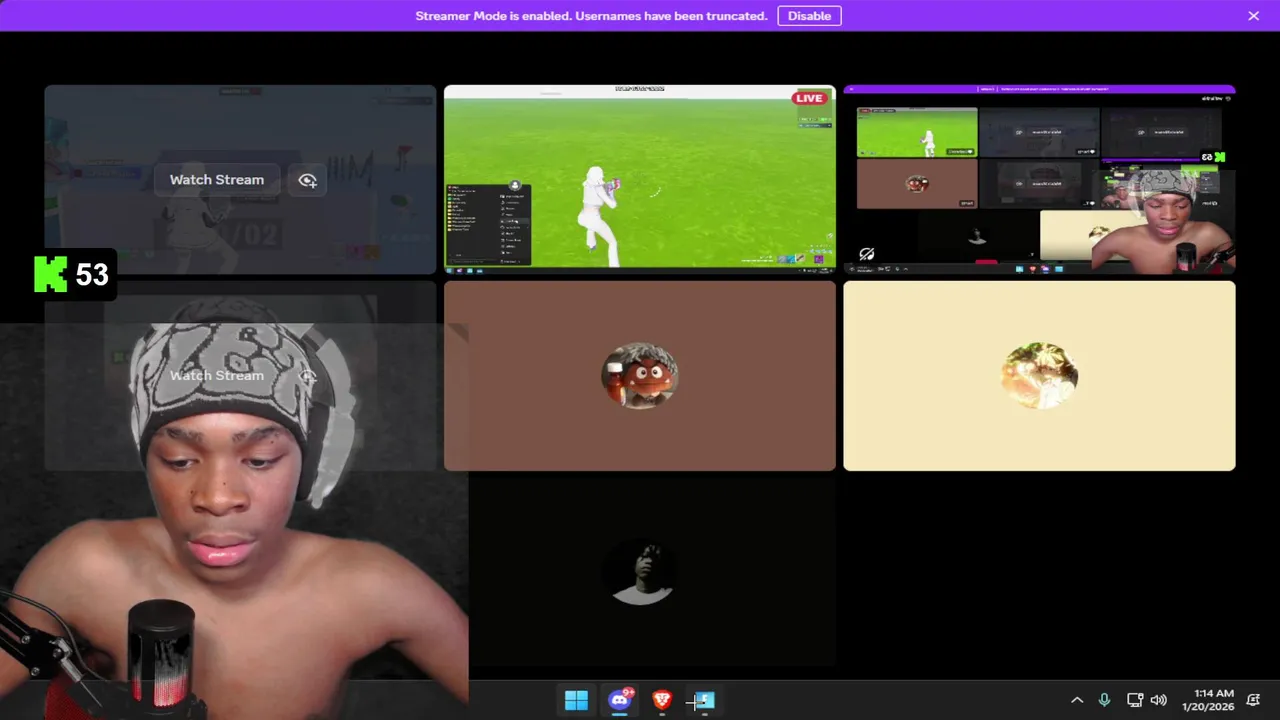Open volume control from the speaker icon
Image resolution: width=1280 pixels, height=720 pixels.
(1159, 700)
